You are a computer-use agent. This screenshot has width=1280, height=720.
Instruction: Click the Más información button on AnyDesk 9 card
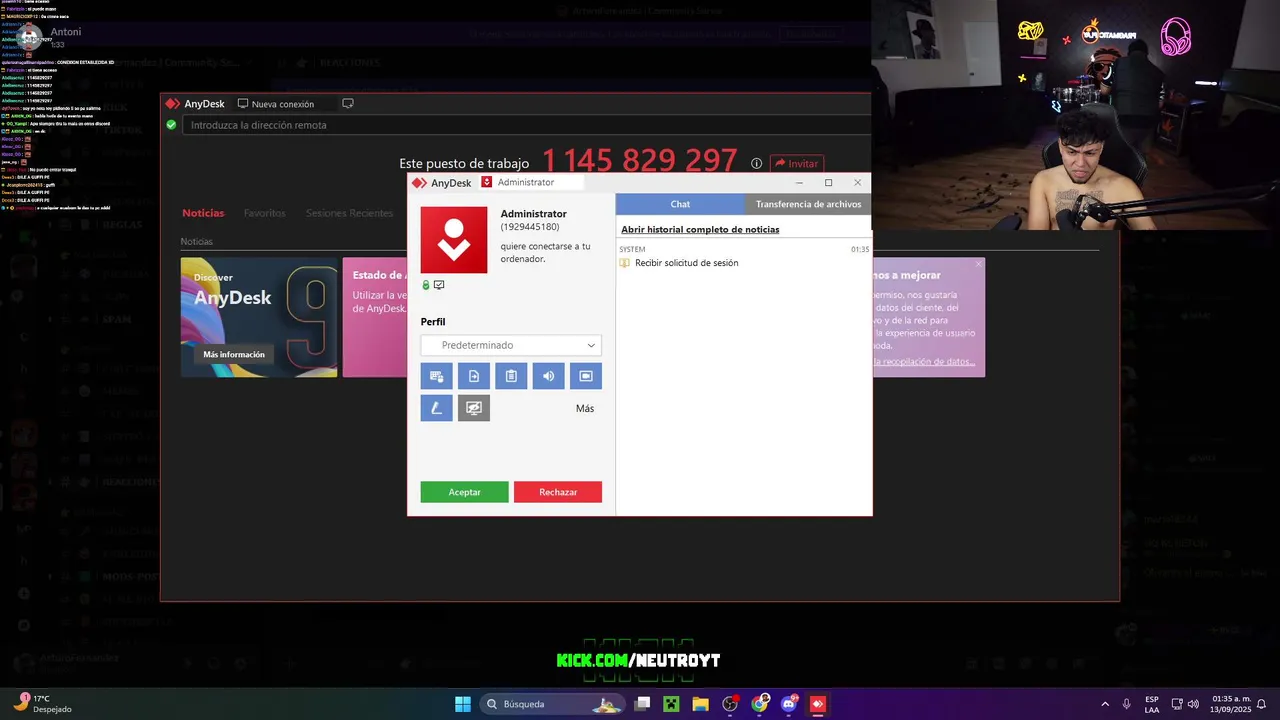point(234,354)
